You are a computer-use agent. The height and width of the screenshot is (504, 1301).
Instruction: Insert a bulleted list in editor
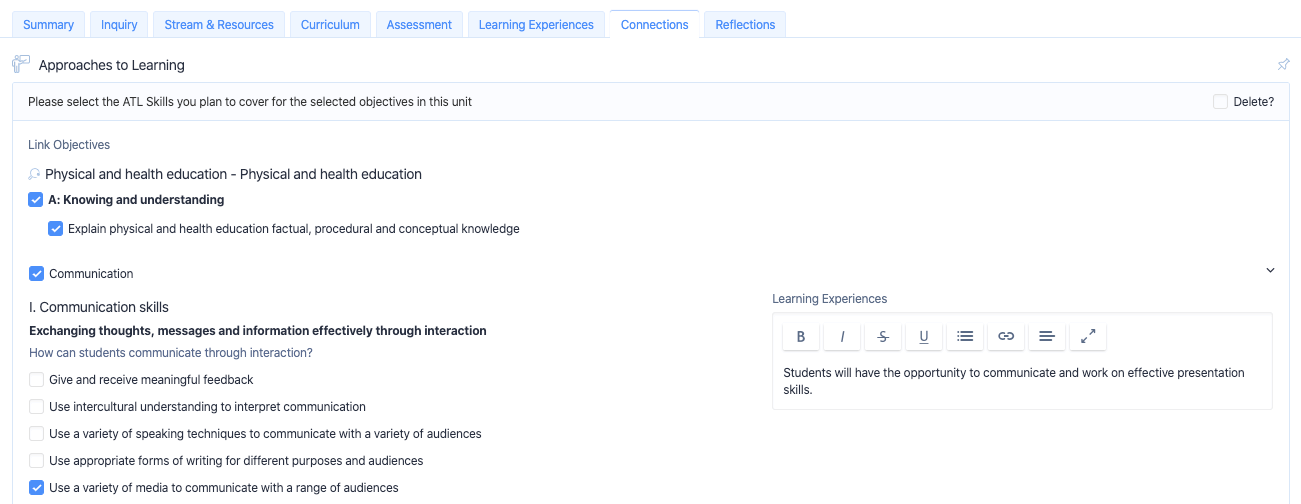tap(965, 337)
